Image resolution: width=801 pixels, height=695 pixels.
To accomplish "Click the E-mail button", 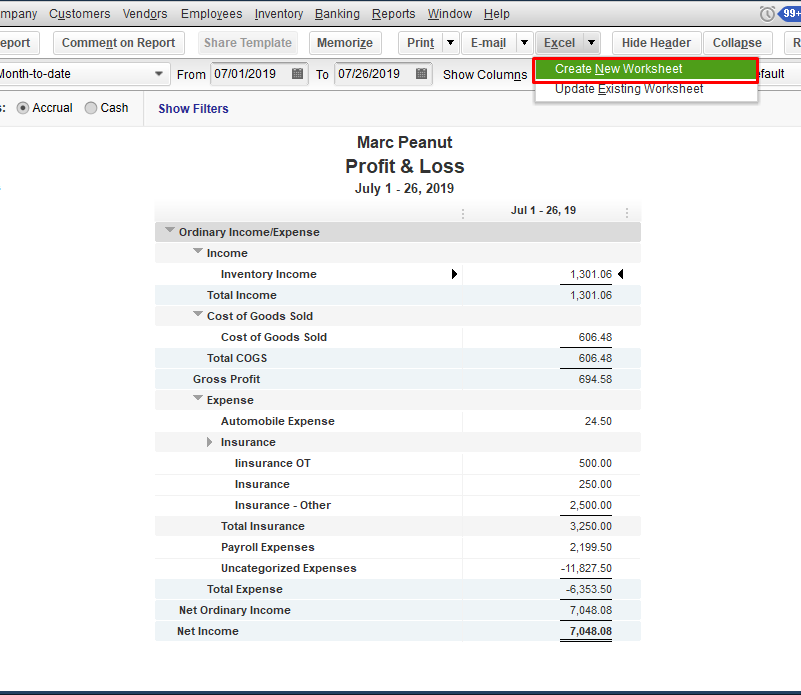I will pos(488,42).
